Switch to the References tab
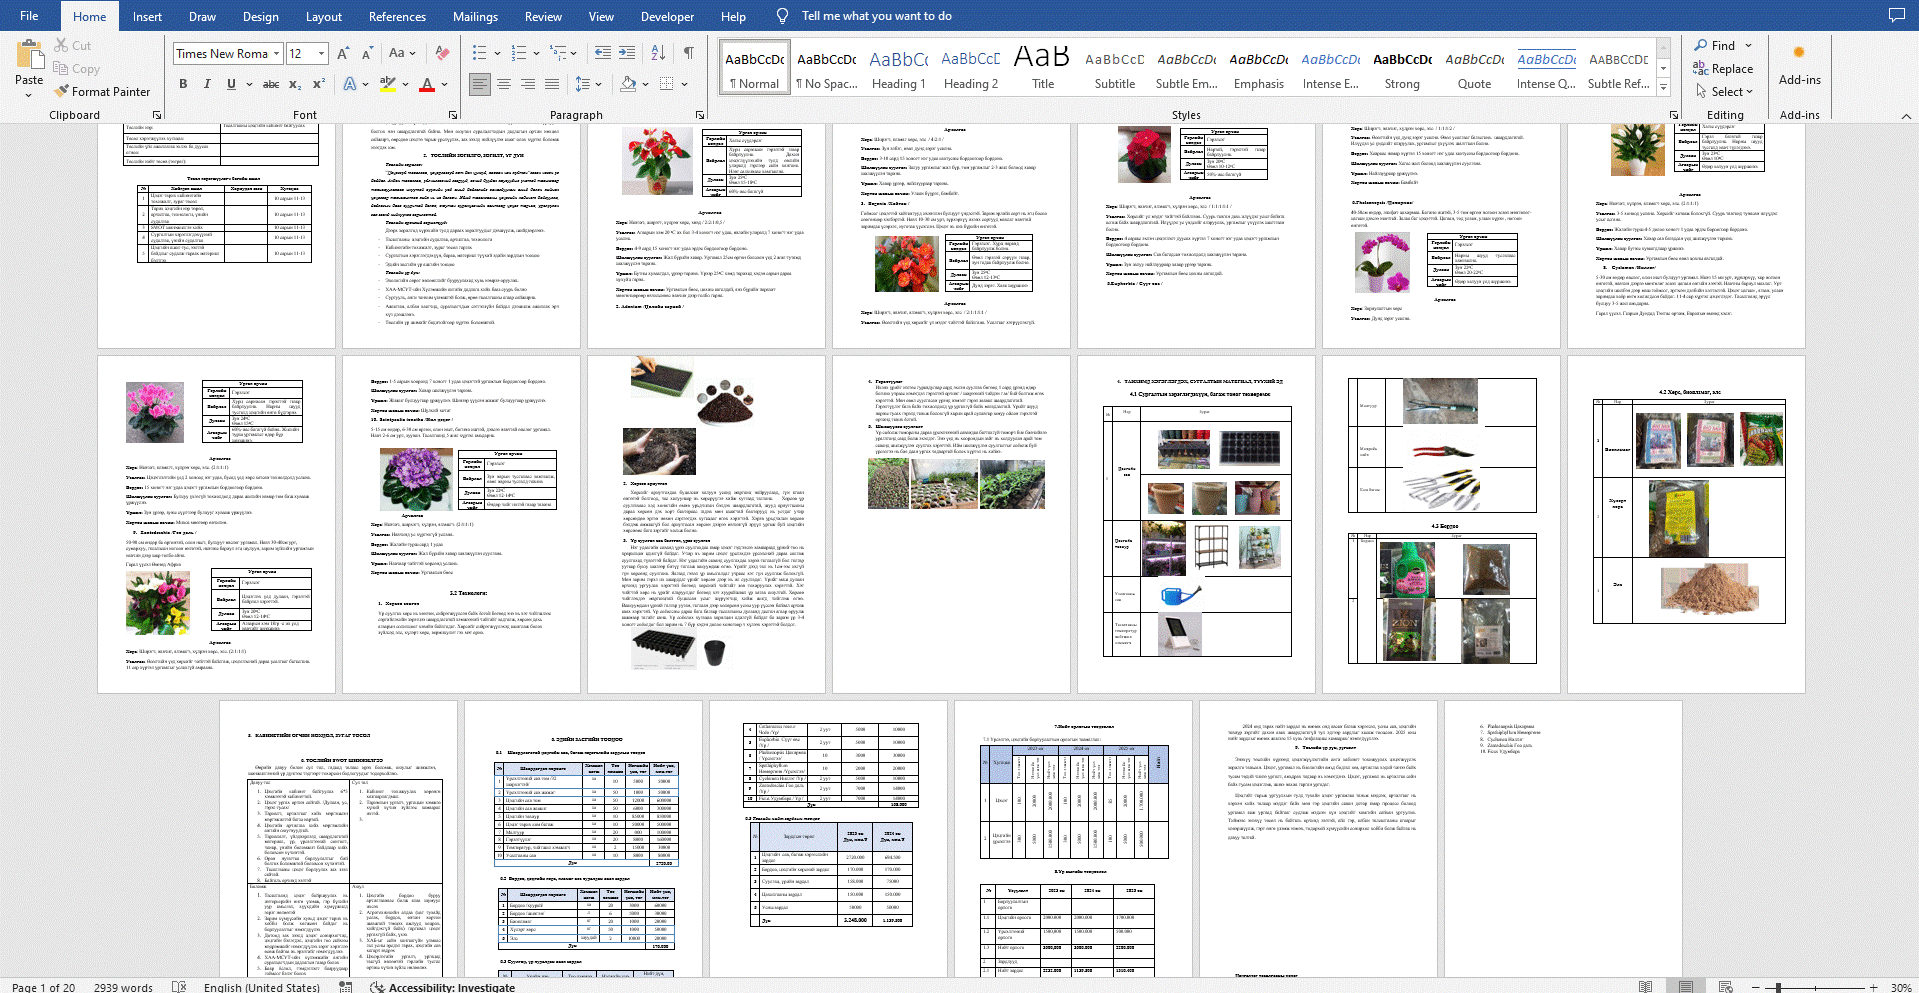The width and height of the screenshot is (1919, 993). pos(397,16)
